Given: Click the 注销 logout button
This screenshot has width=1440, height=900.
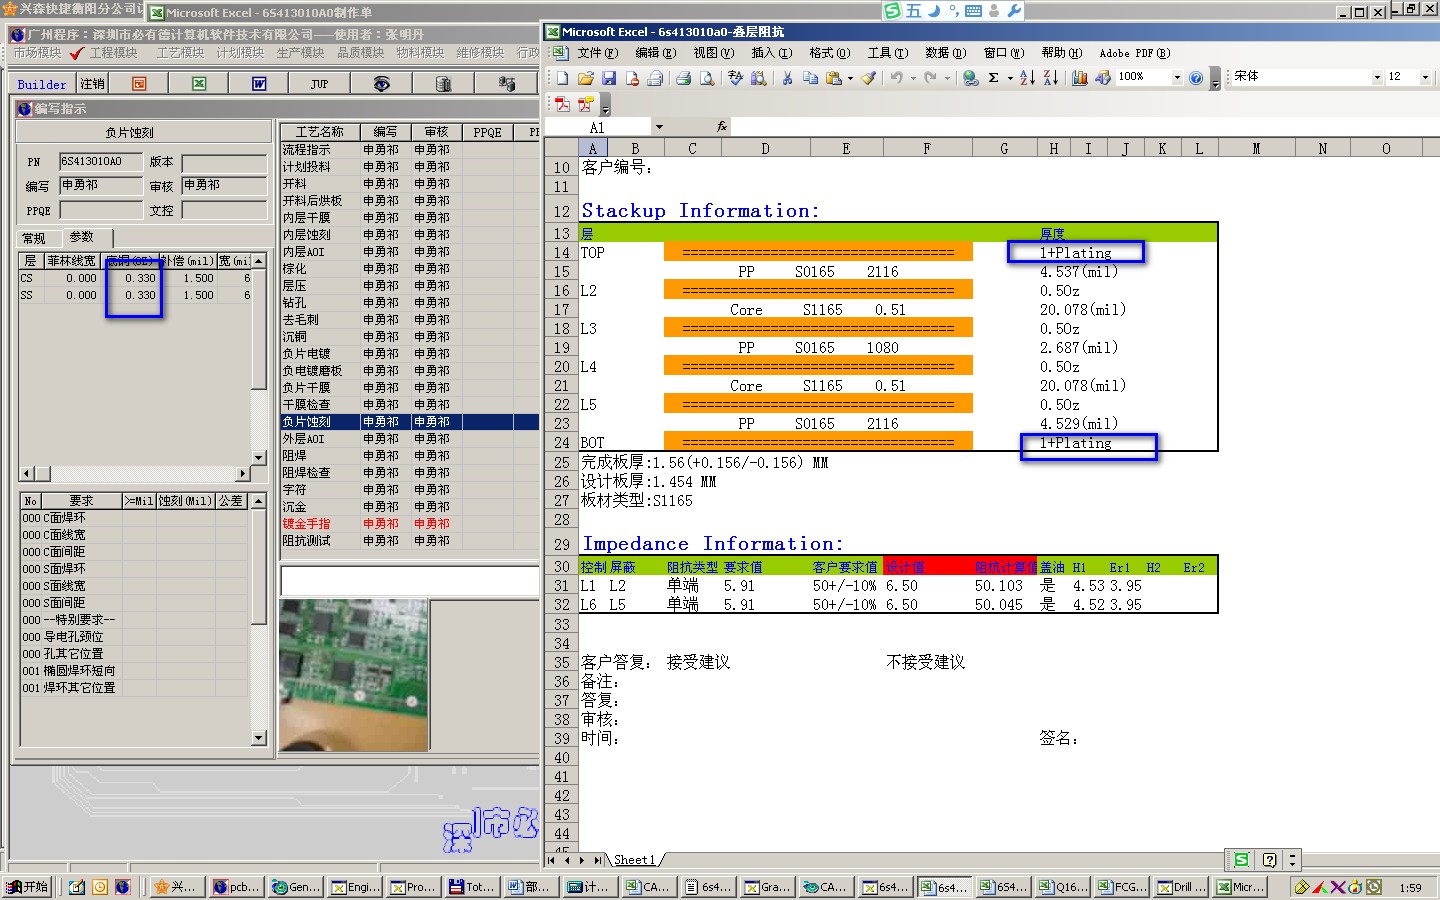Looking at the screenshot, I should click(92, 84).
